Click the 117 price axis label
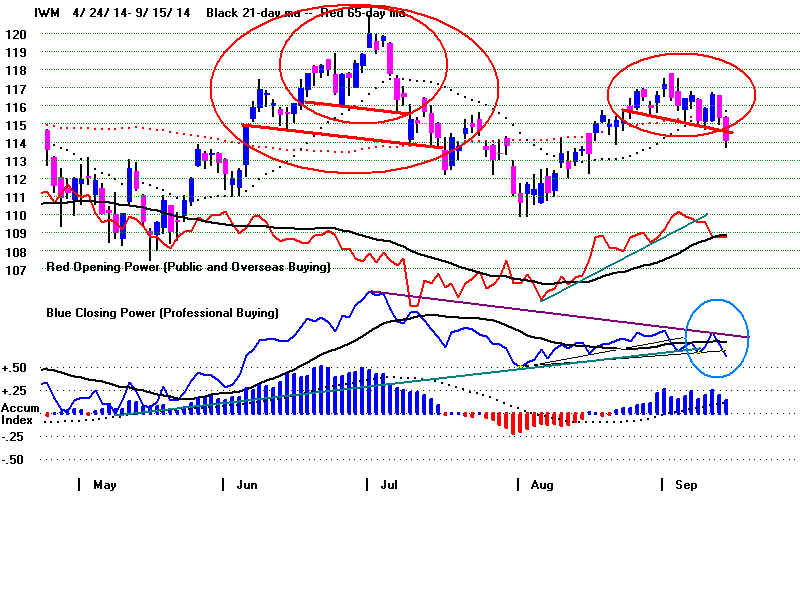The height and width of the screenshot is (600, 800). pyautogui.click(x=15, y=89)
